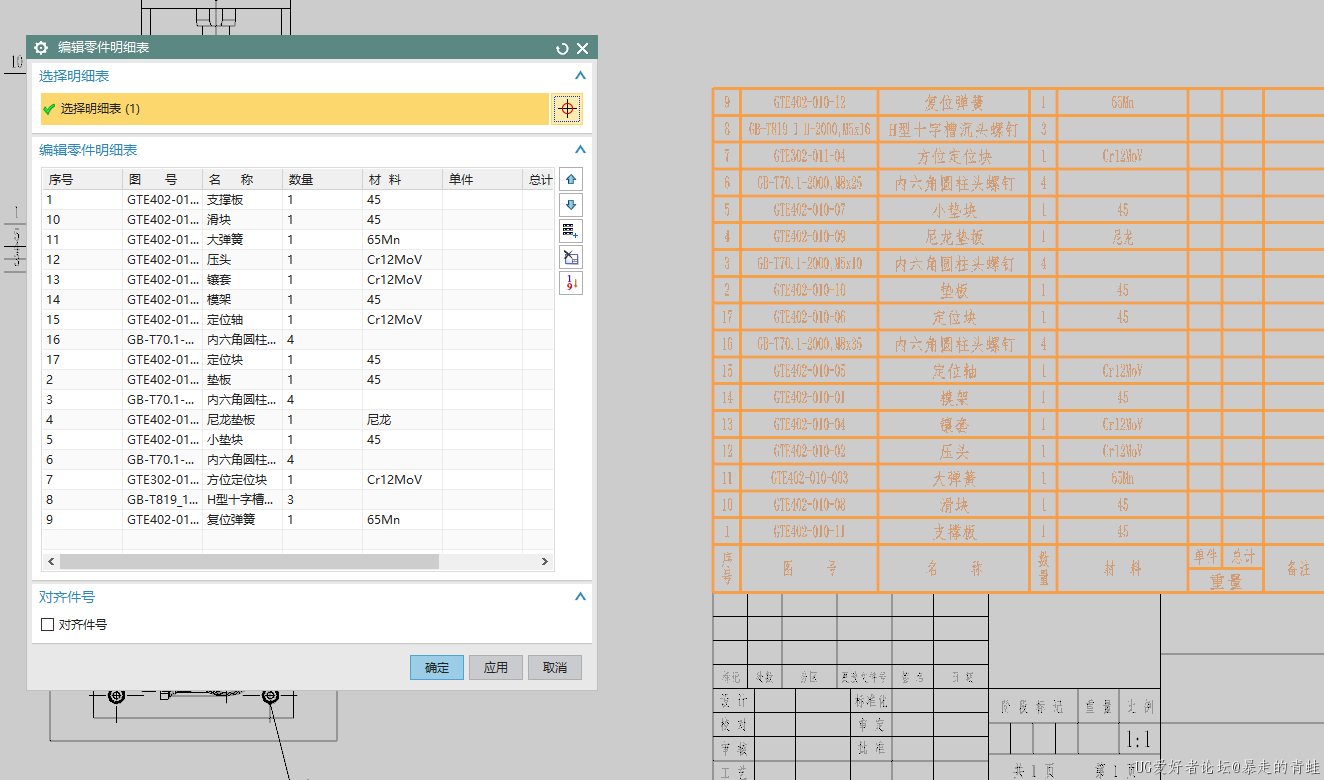Select the 模架 row in the dialog table
The height and width of the screenshot is (780, 1324).
[298, 300]
